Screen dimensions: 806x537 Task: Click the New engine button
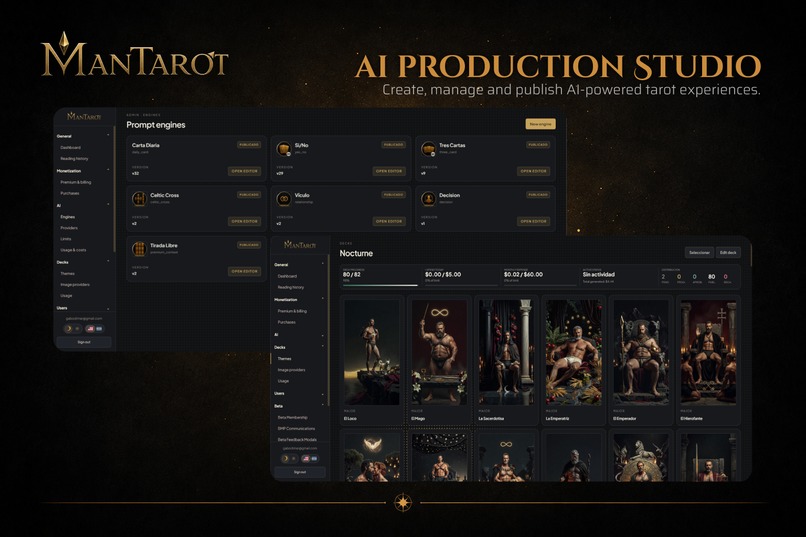pos(540,124)
